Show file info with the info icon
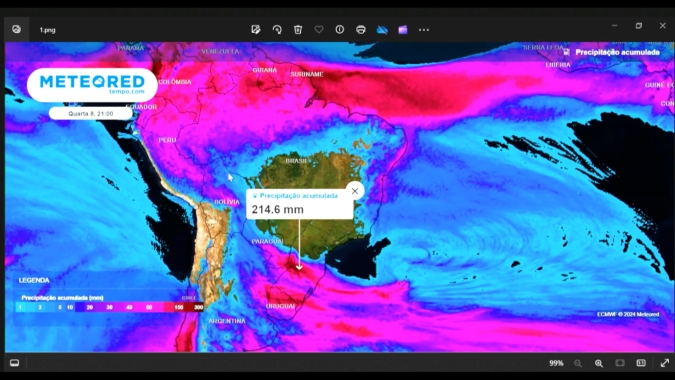The height and width of the screenshot is (380, 675). [x=340, y=29]
